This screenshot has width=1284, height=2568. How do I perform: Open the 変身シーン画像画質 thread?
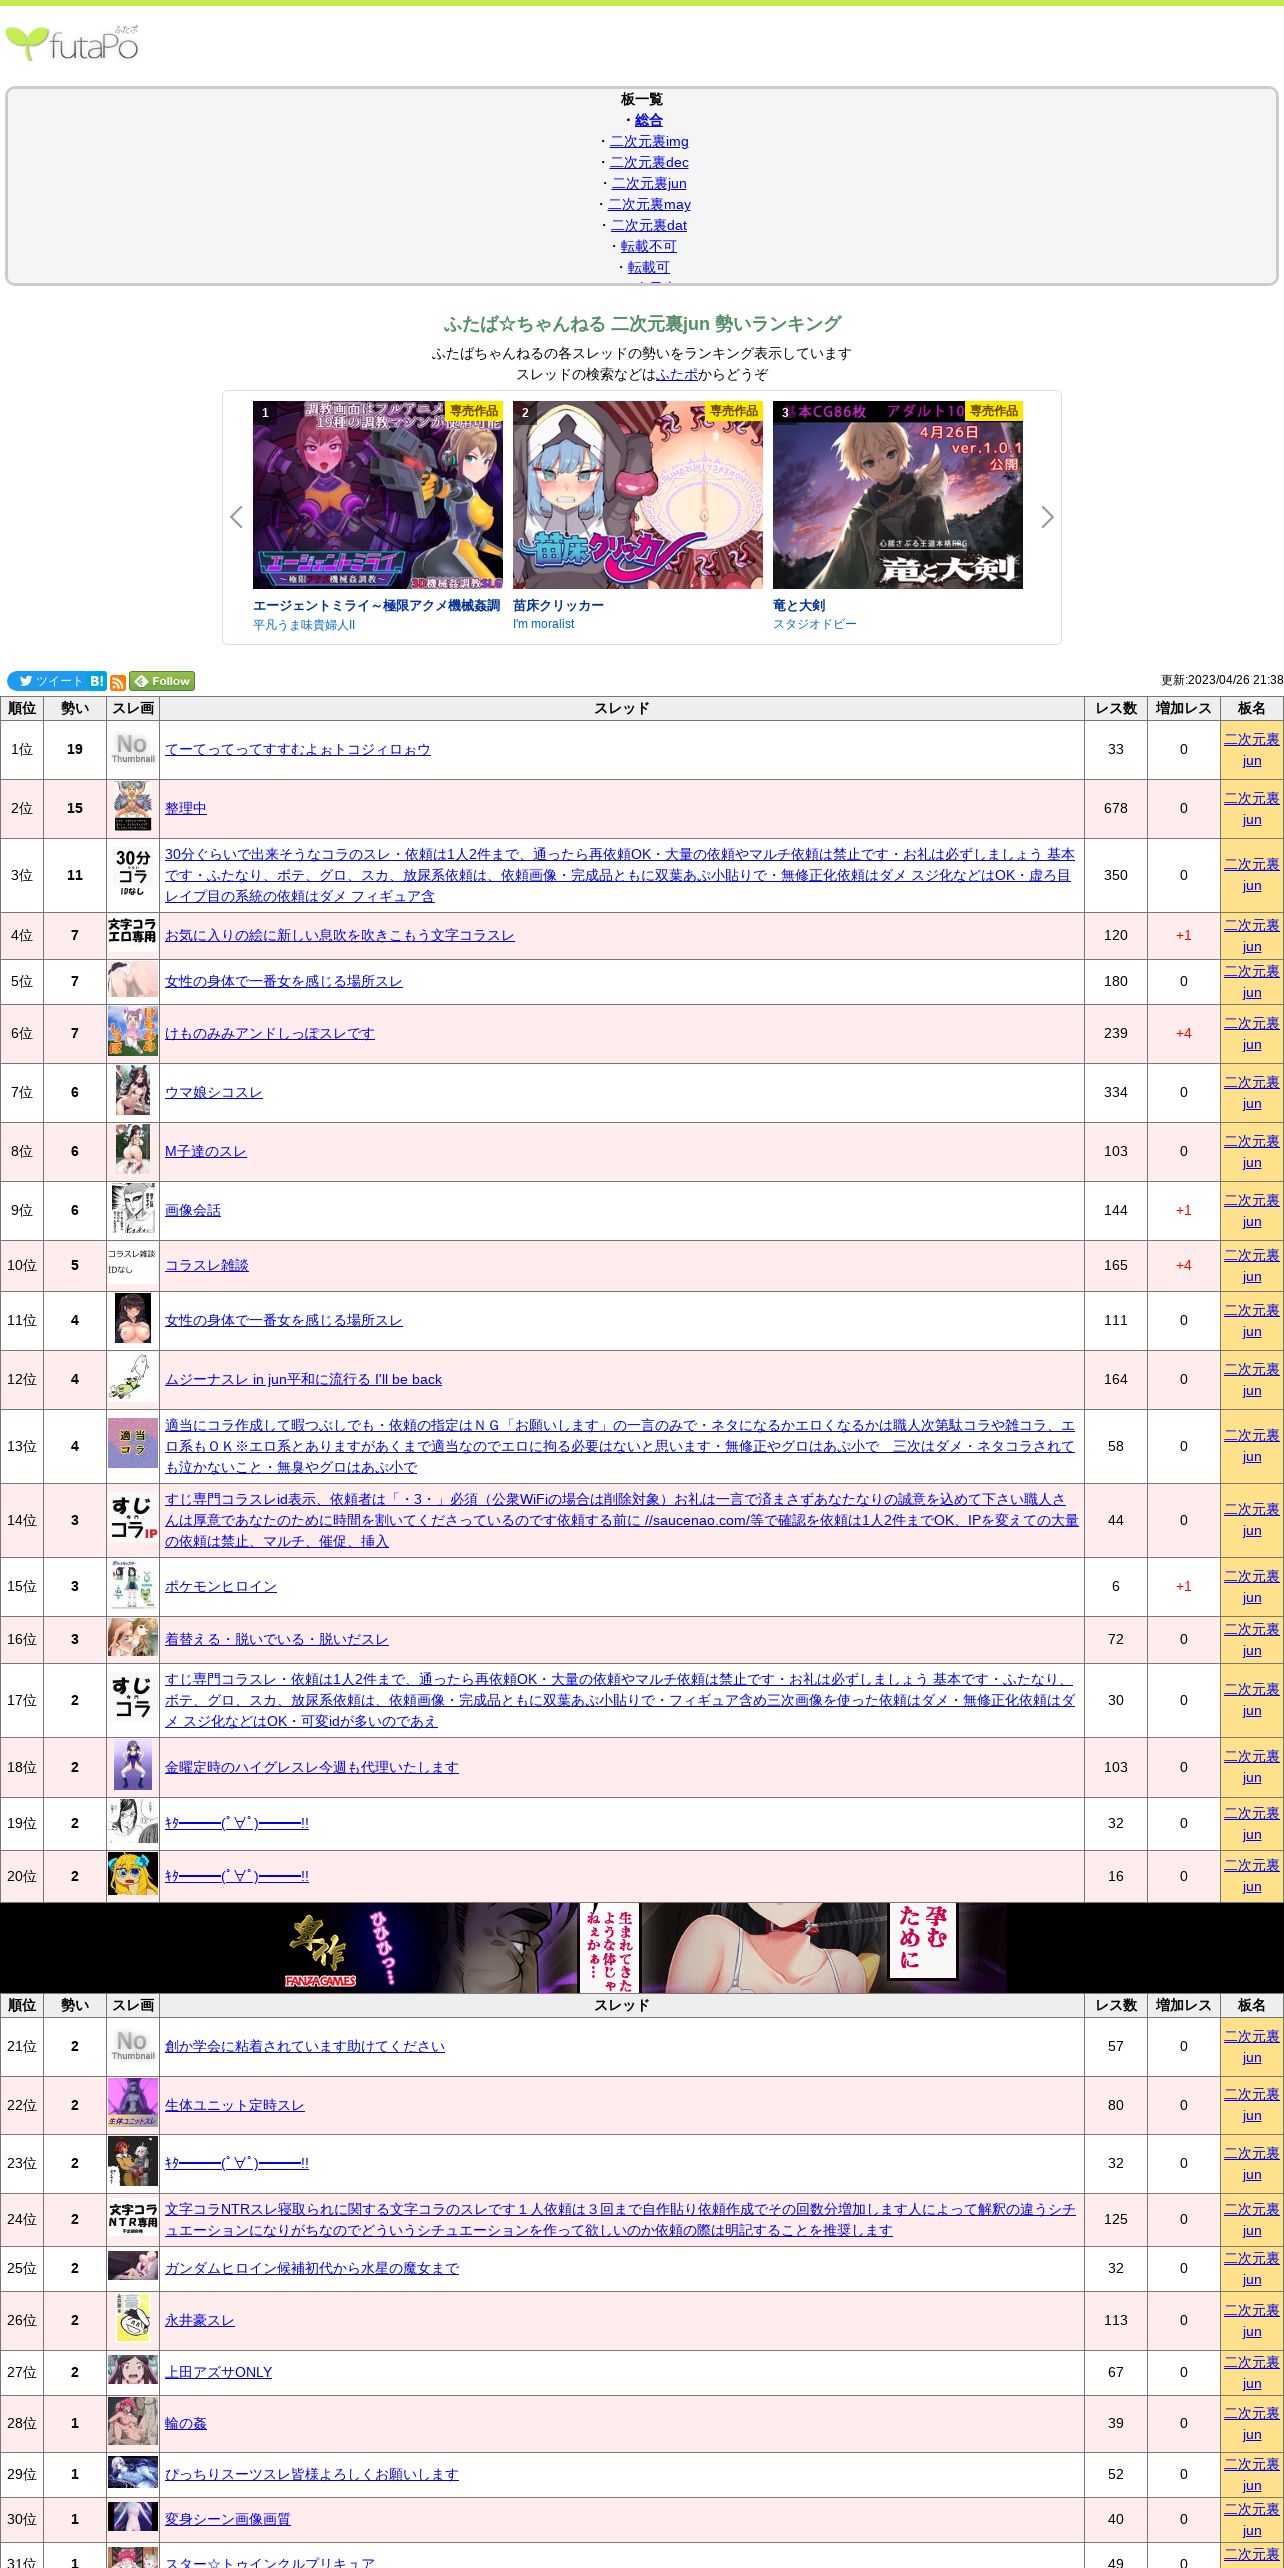click(228, 2519)
